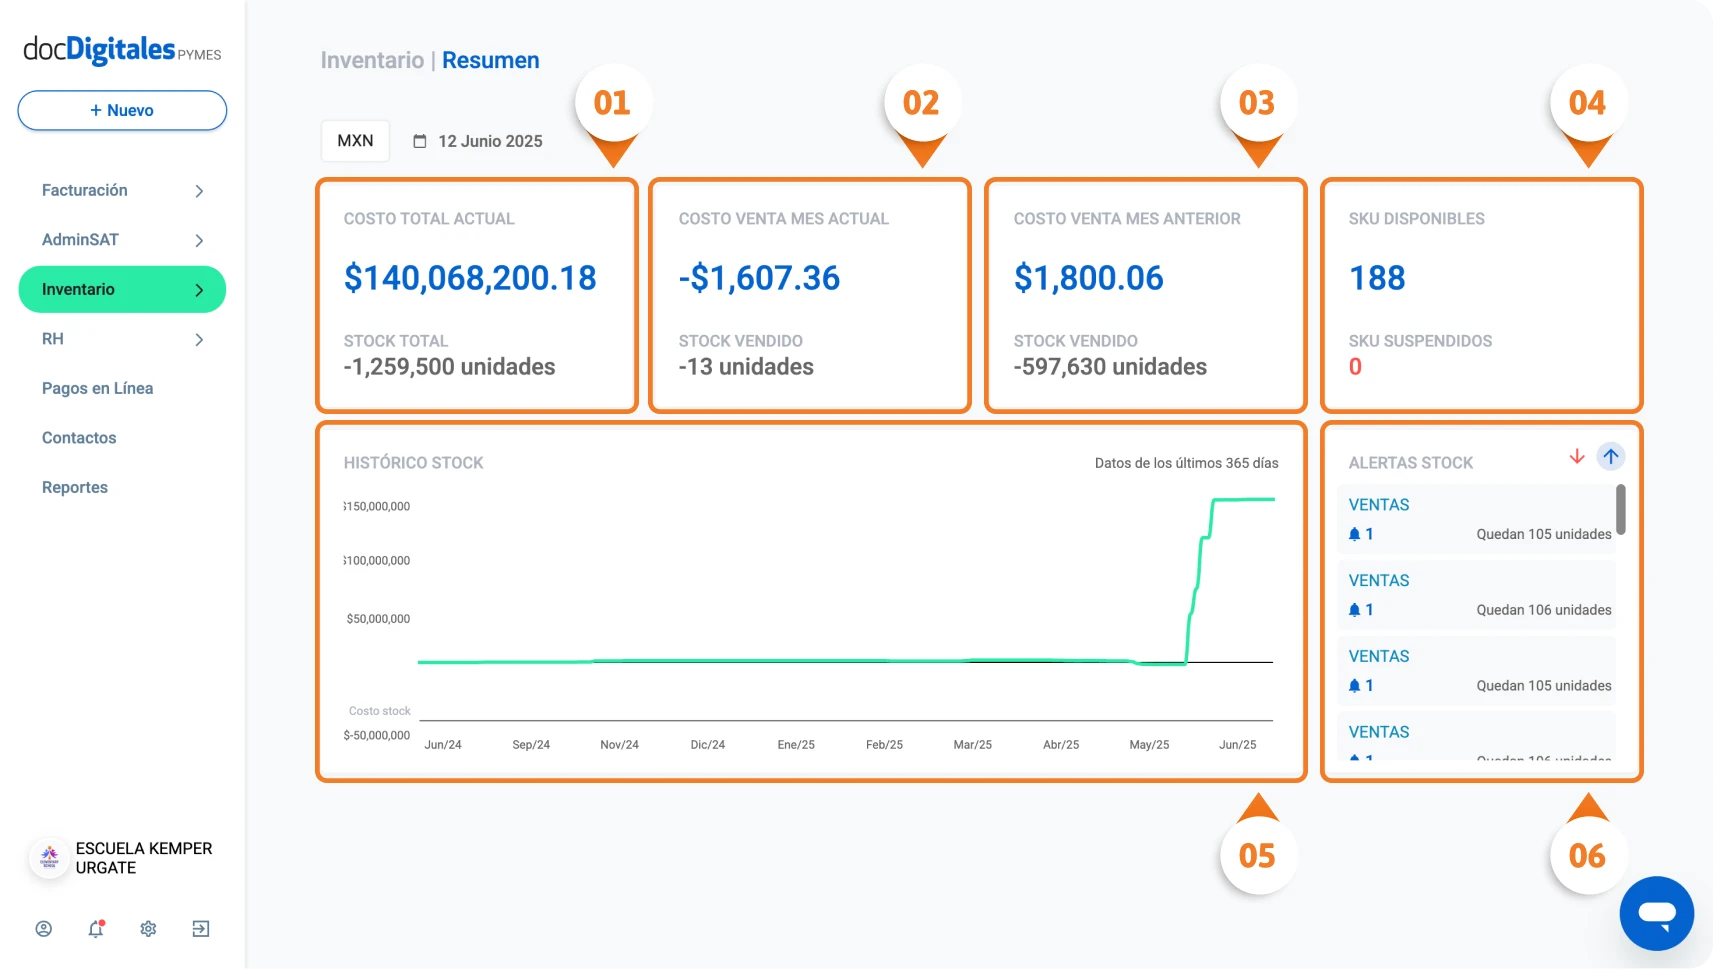The height and width of the screenshot is (969, 1713).
Task: Sort stock alerts with blue up arrow
Action: 1611,457
